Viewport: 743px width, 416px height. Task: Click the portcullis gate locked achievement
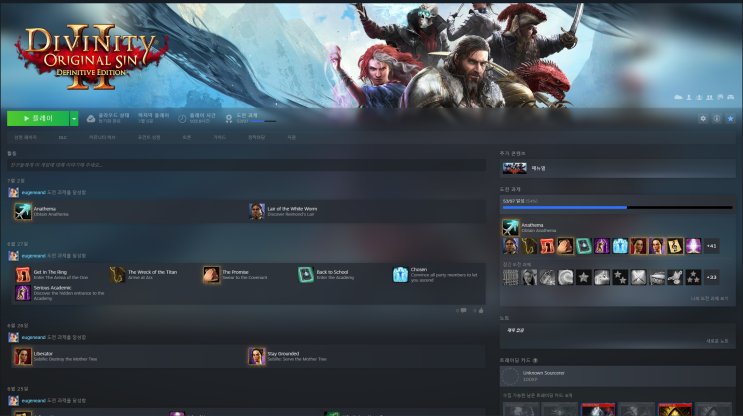click(x=510, y=277)
